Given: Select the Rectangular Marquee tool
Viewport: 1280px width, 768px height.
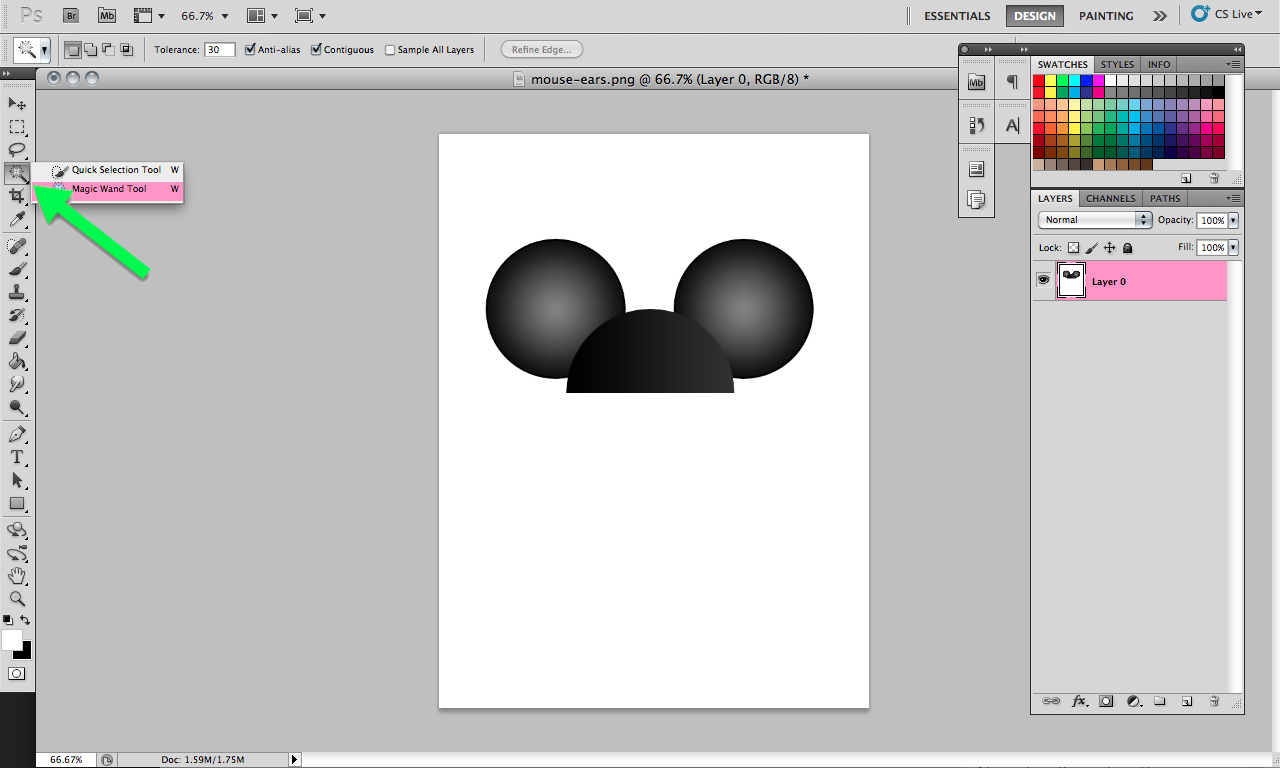Looking at the screenshot, I should point(17,127).
